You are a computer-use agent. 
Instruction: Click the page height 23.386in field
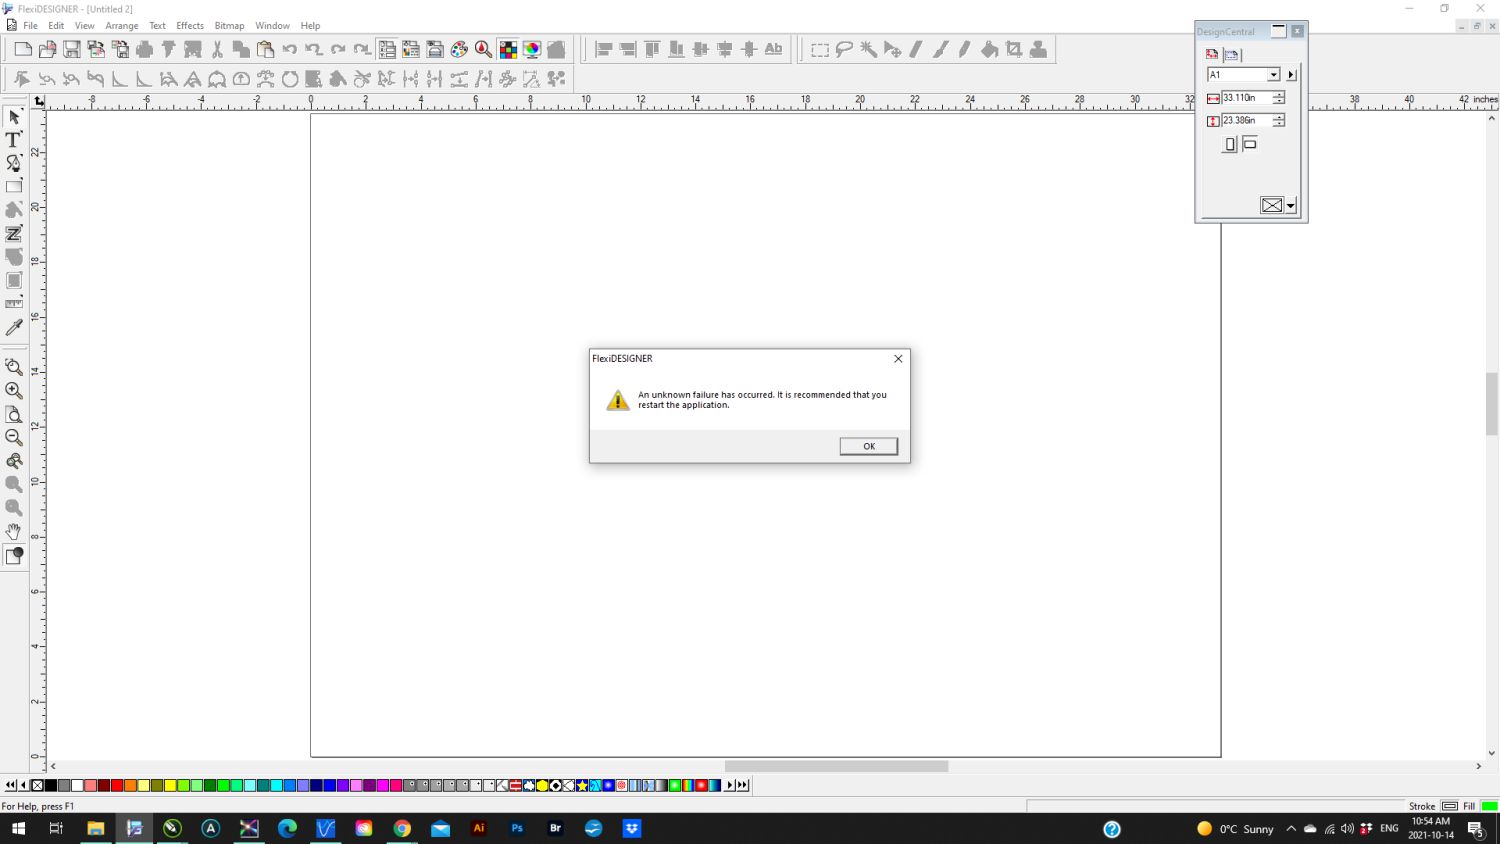tap(1245, 120)
